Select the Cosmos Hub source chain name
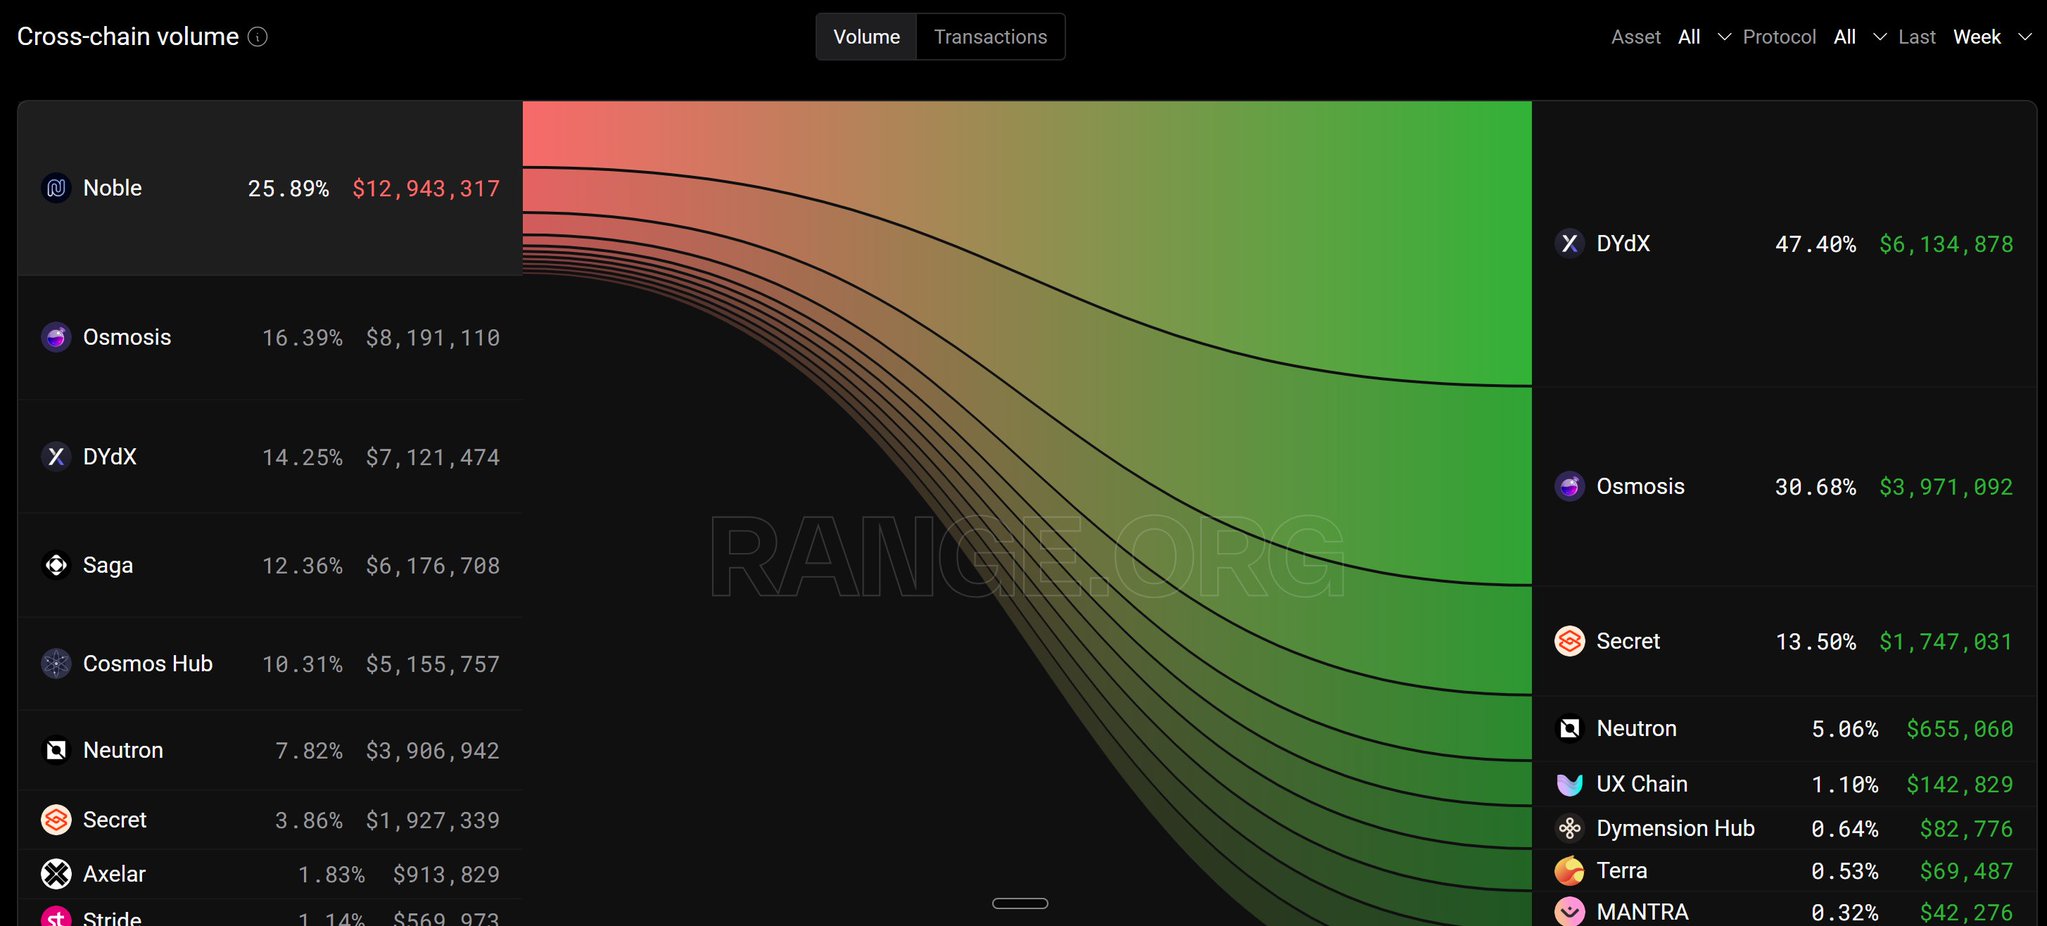Image resolution: width=2047 pixels, height=926 pixels. pos(148,663)
